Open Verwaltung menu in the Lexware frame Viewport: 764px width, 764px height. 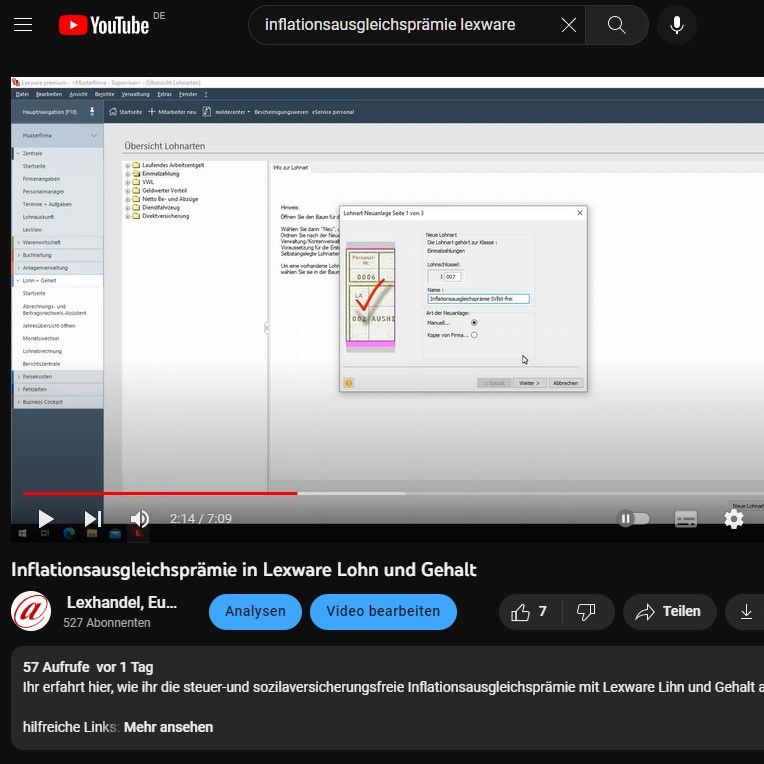click(135, 94)
